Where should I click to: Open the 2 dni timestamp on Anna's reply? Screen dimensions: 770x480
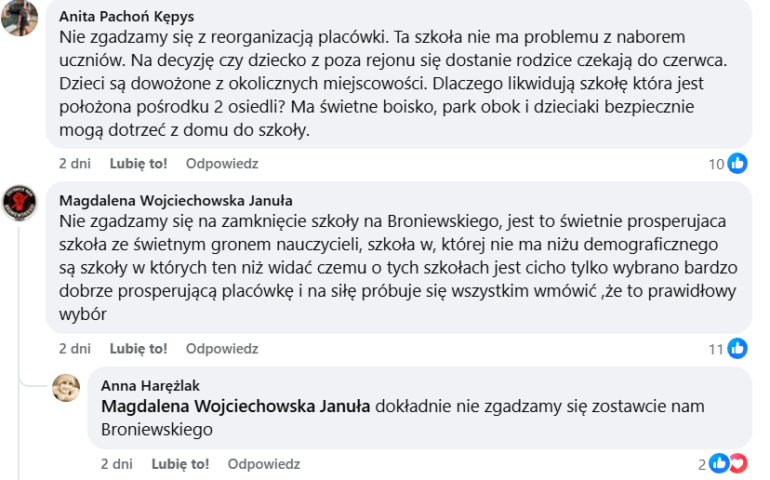(x=117, y=464)
